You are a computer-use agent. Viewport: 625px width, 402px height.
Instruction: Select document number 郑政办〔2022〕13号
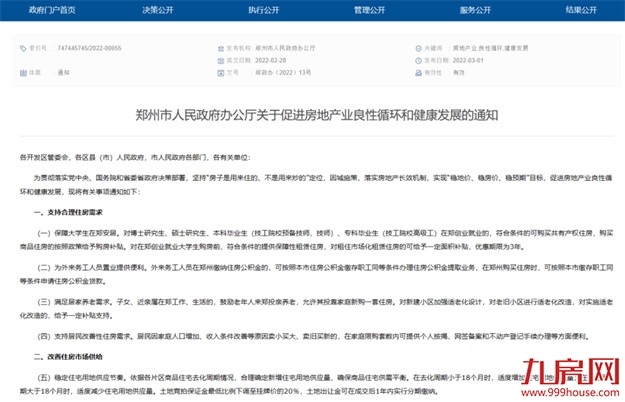pos(283,73)
